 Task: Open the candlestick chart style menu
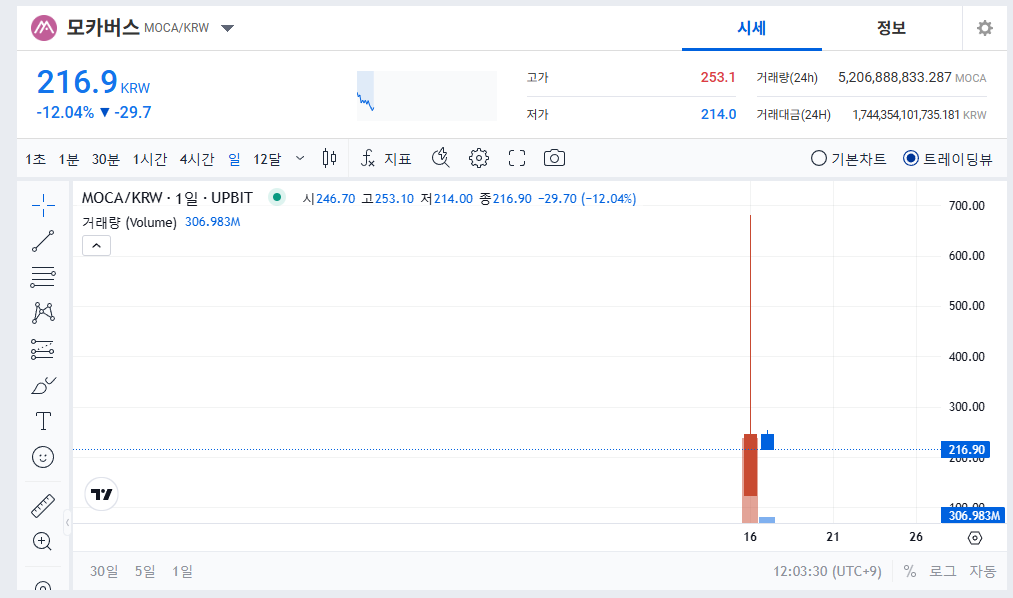(x=329, y=158)
